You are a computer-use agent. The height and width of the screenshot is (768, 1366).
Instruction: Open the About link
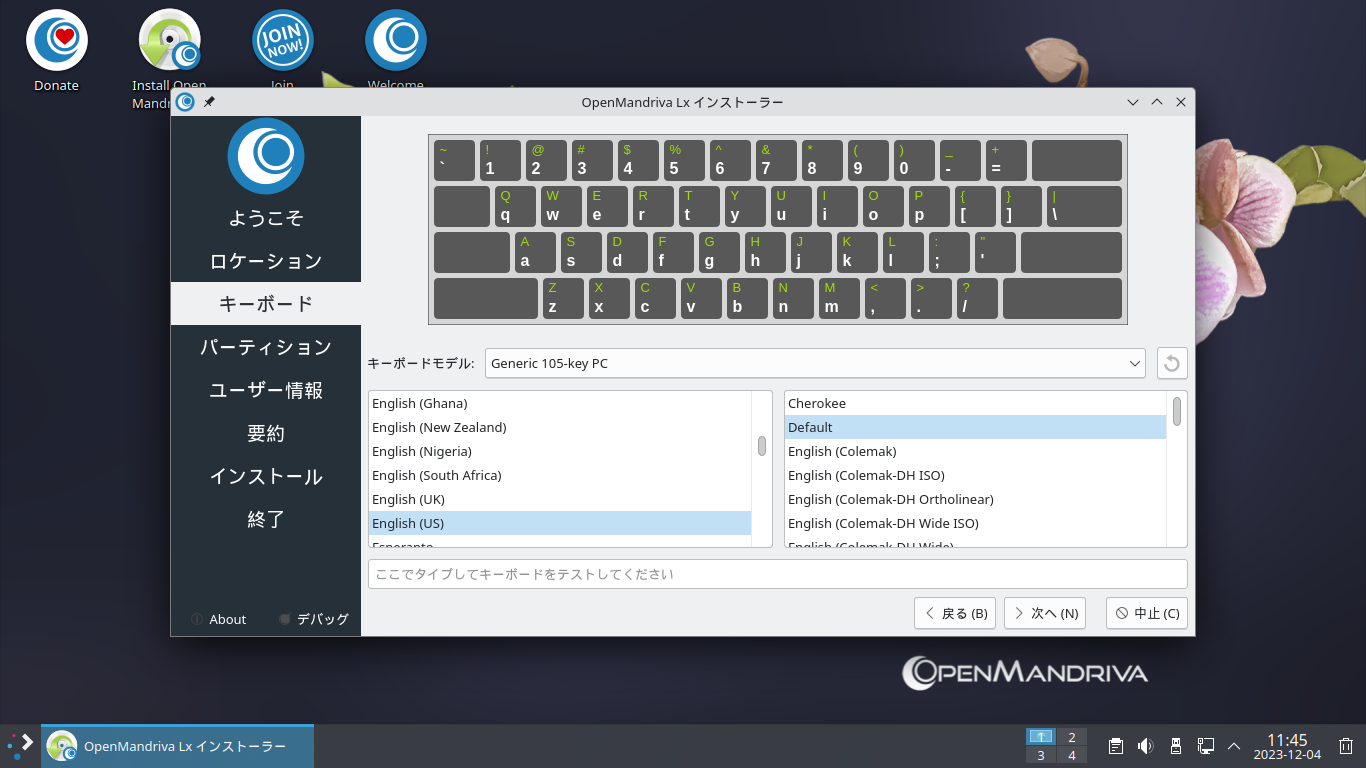pos(227,619)
